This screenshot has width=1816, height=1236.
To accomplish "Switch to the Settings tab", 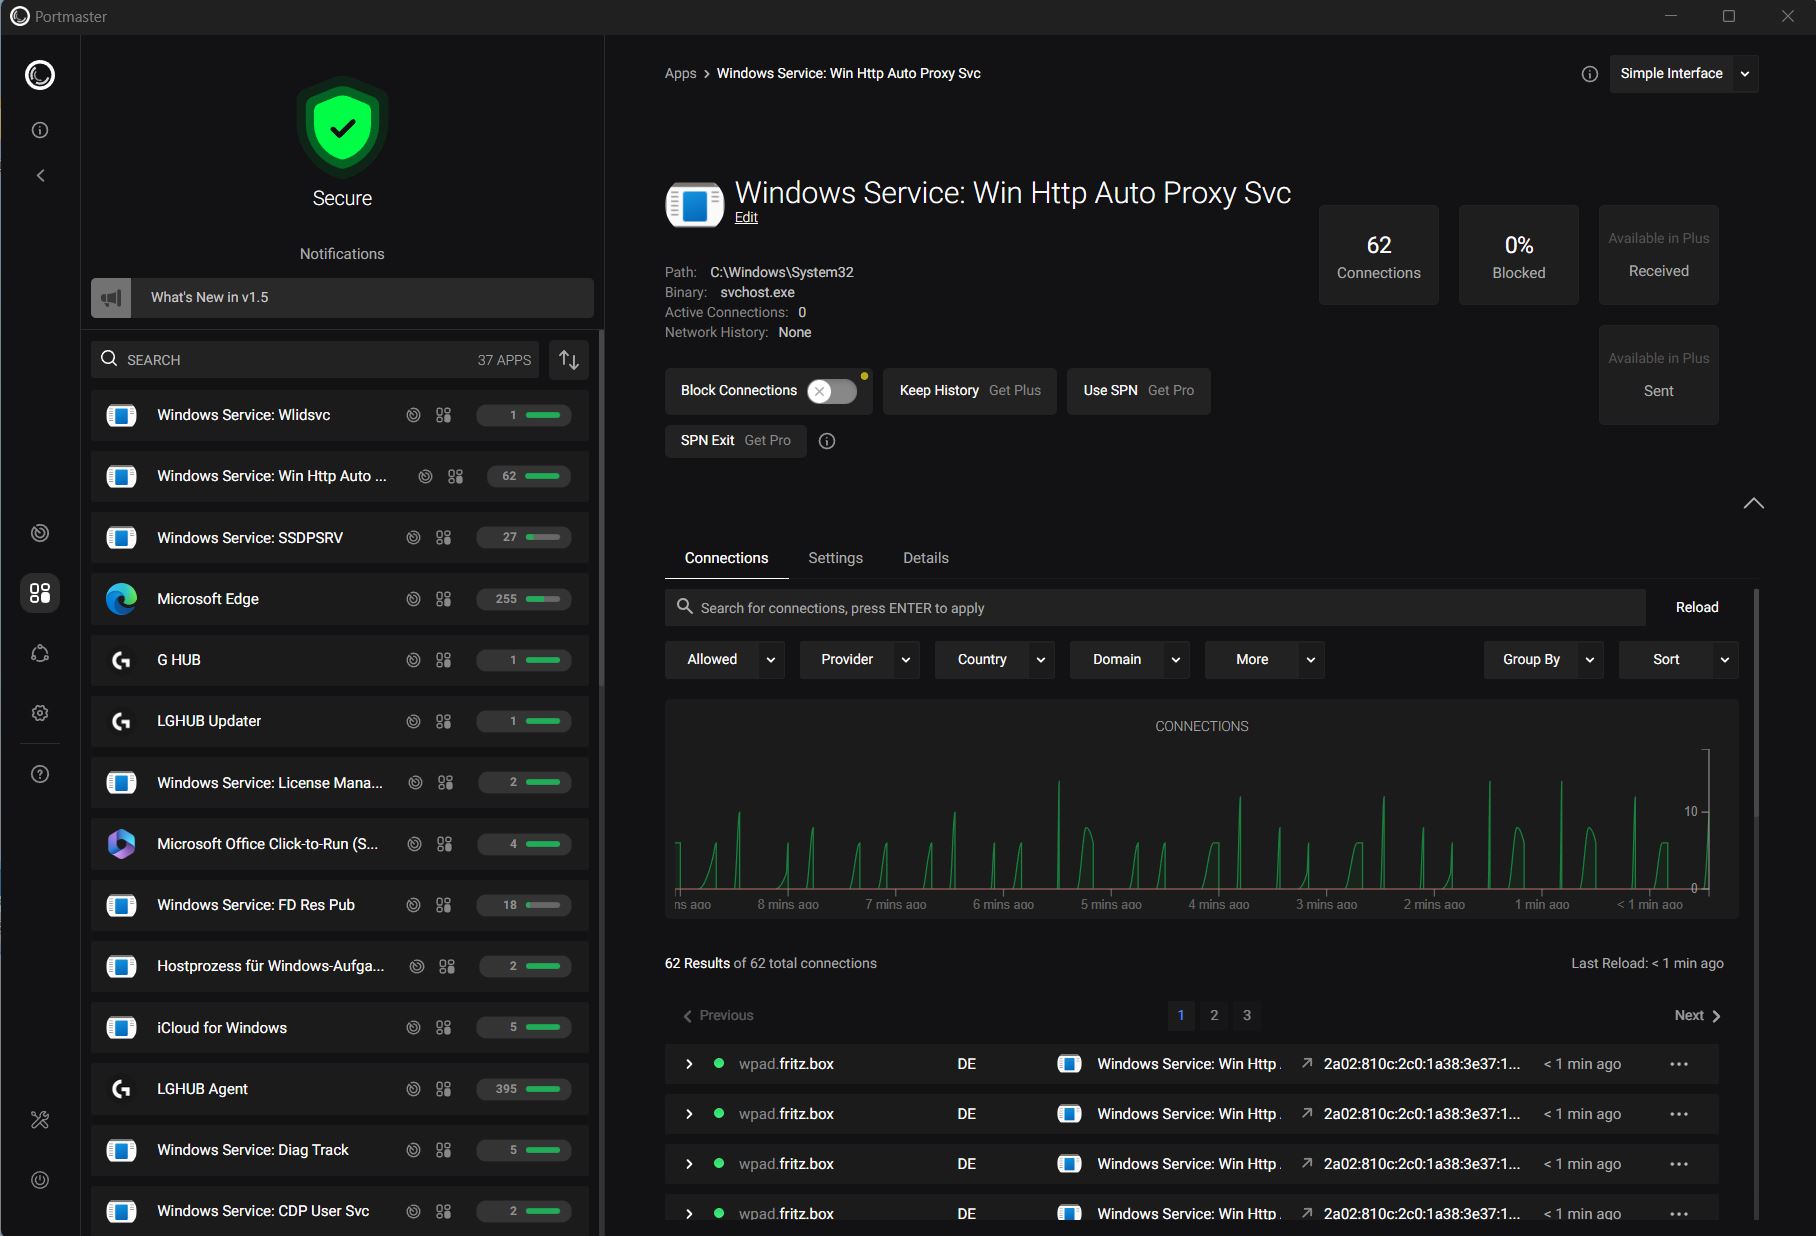I will (x=835, y=558).
